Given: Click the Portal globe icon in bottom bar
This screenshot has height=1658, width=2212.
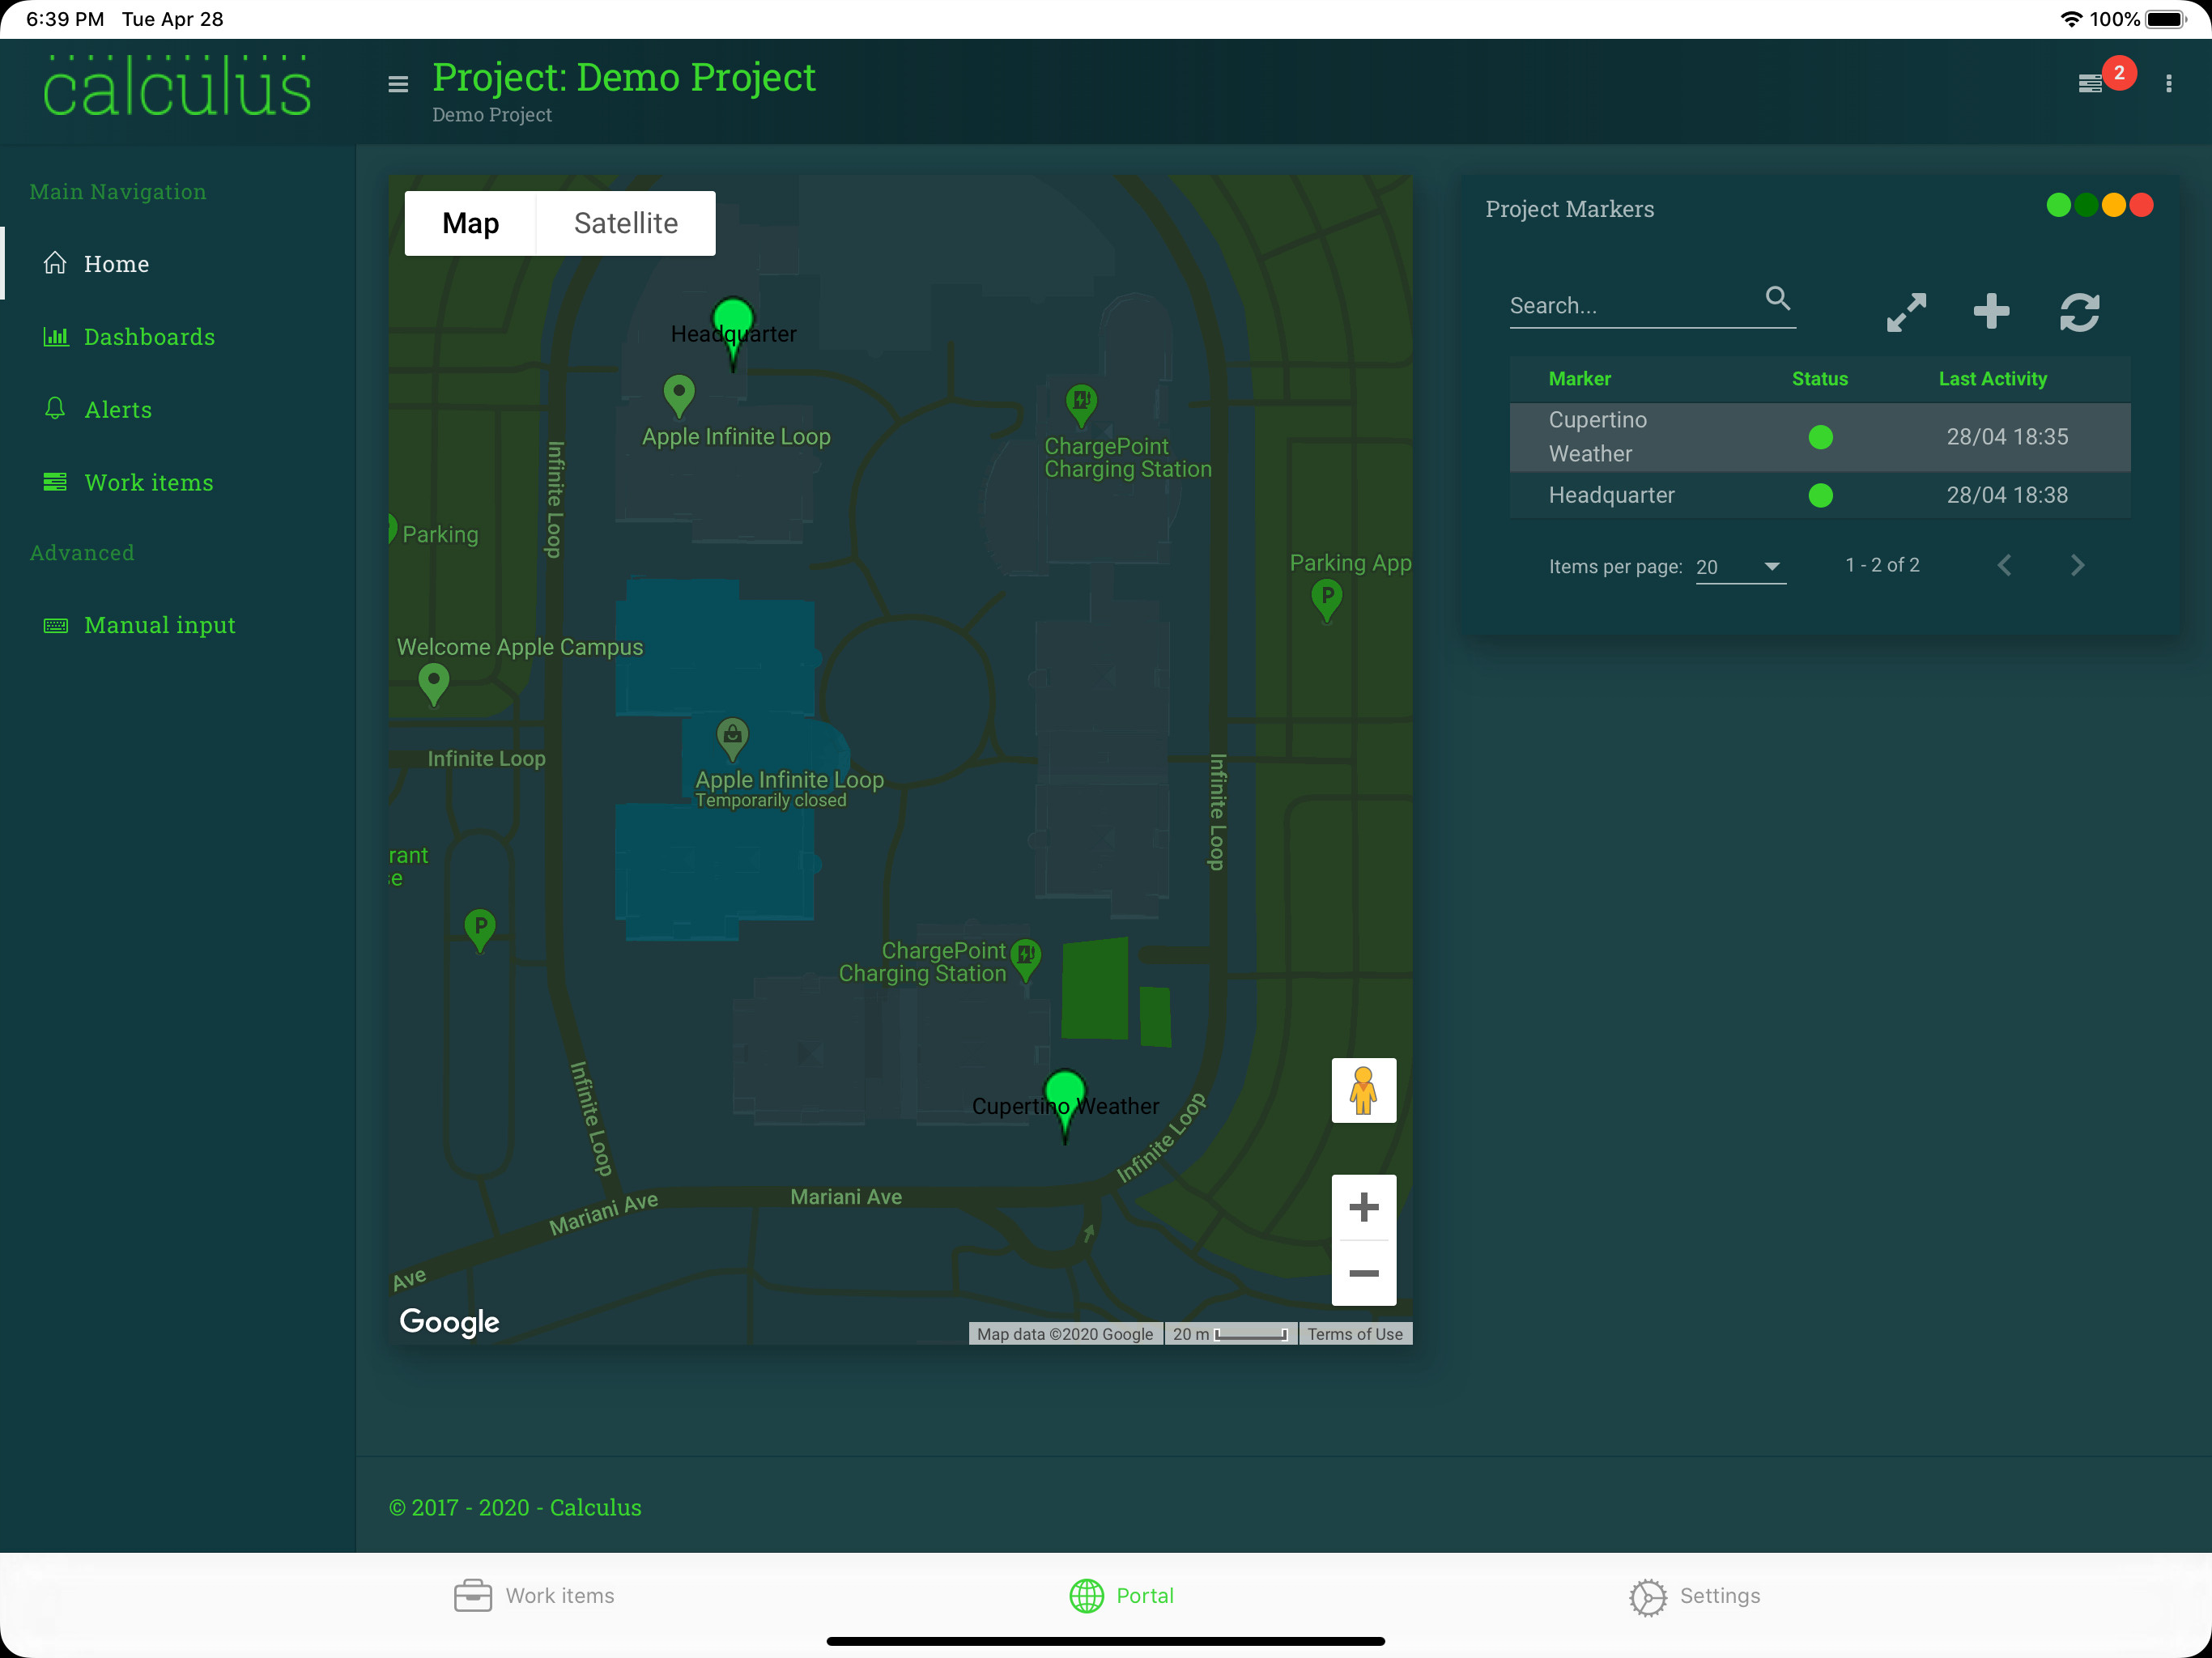Looking at the screenshot, I should pyautogui.click(x=1086, y=1595).
